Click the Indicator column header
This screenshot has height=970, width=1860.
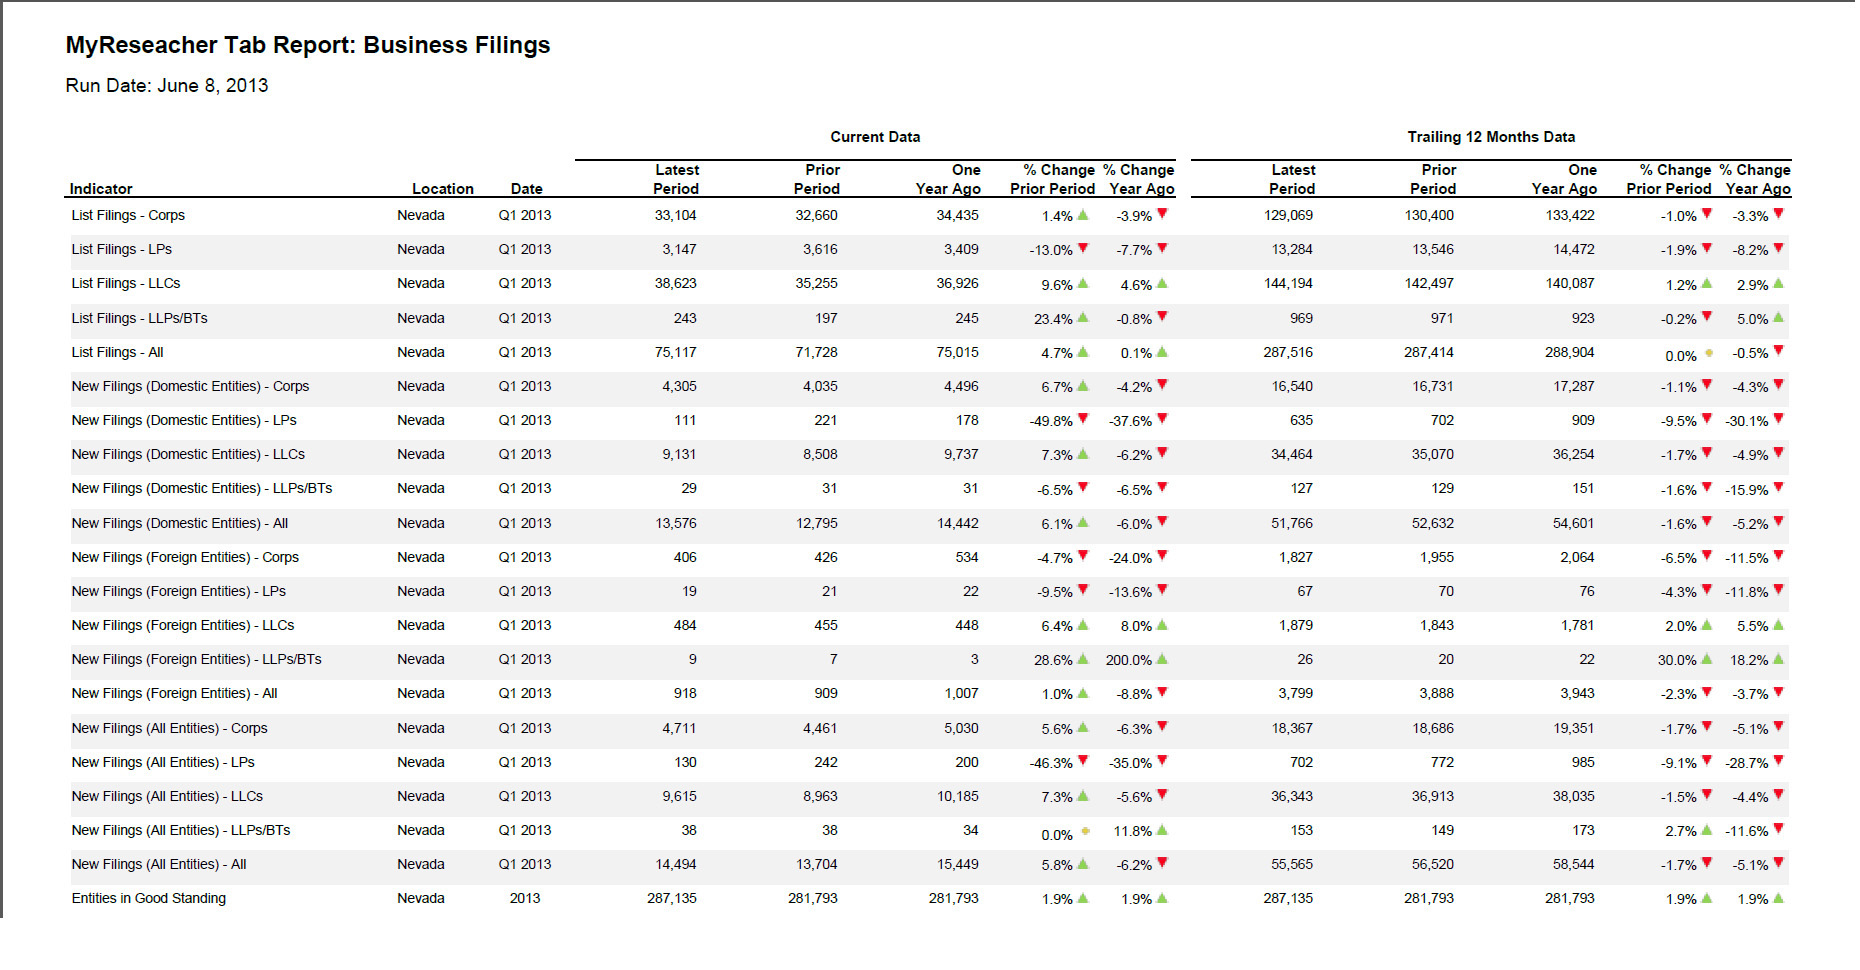(101, 189)
